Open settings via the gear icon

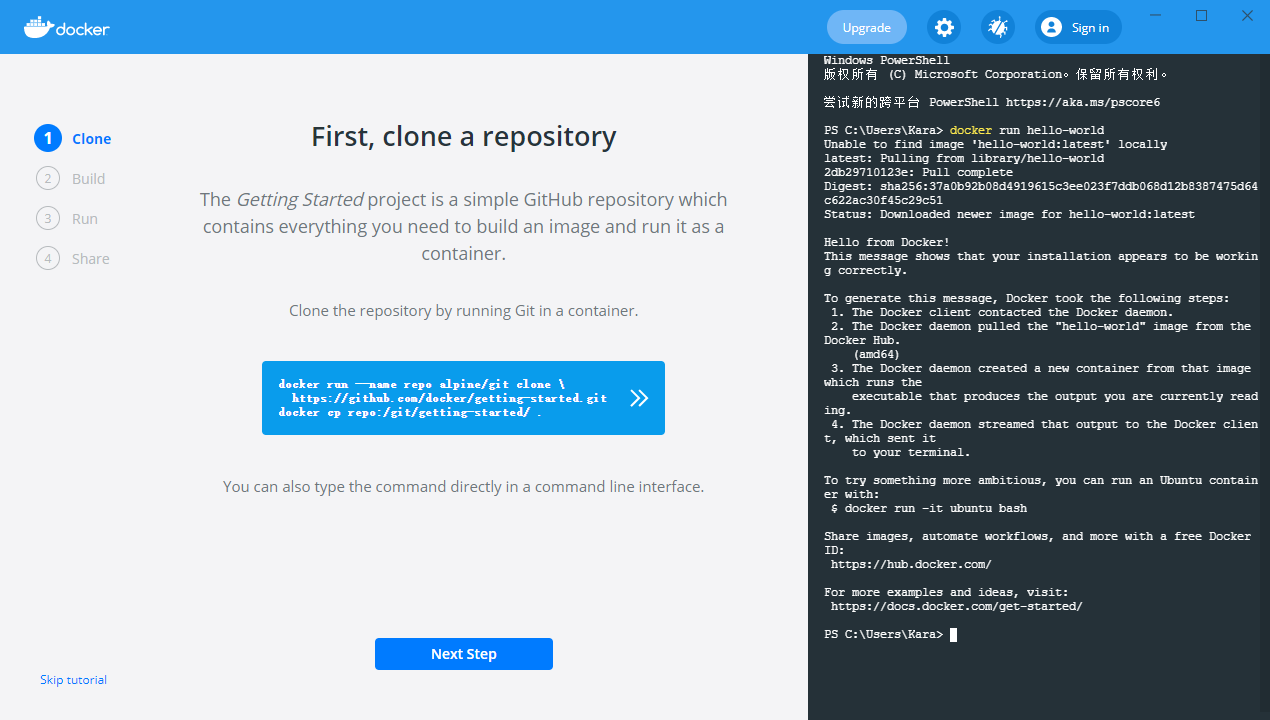(x=944, y=27)
